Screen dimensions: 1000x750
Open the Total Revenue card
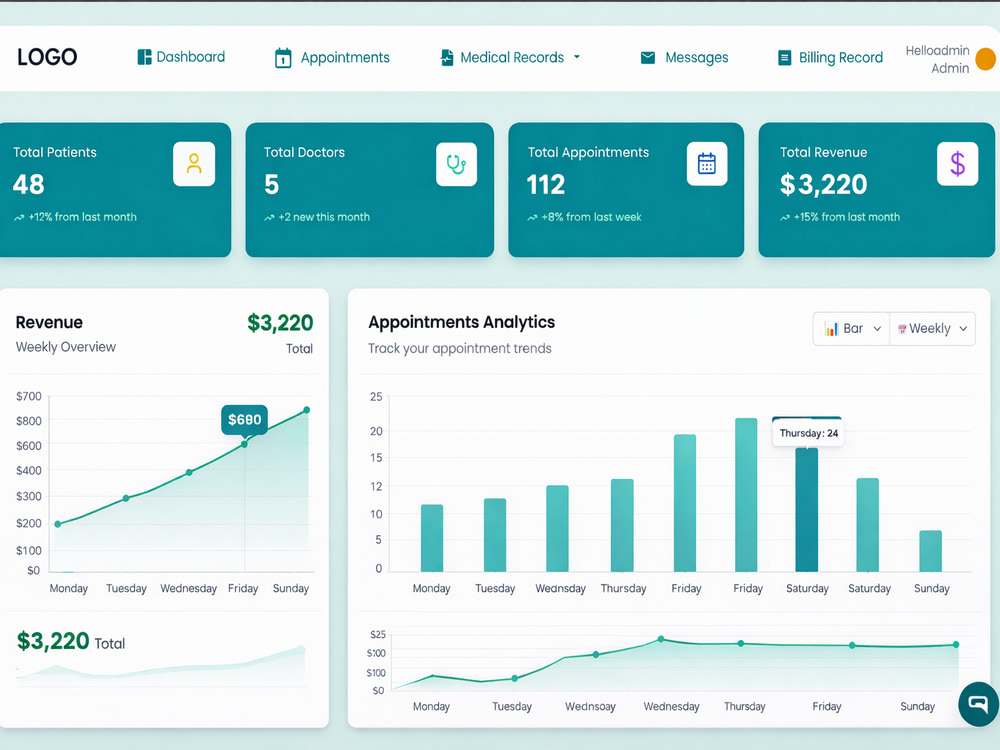876,190
